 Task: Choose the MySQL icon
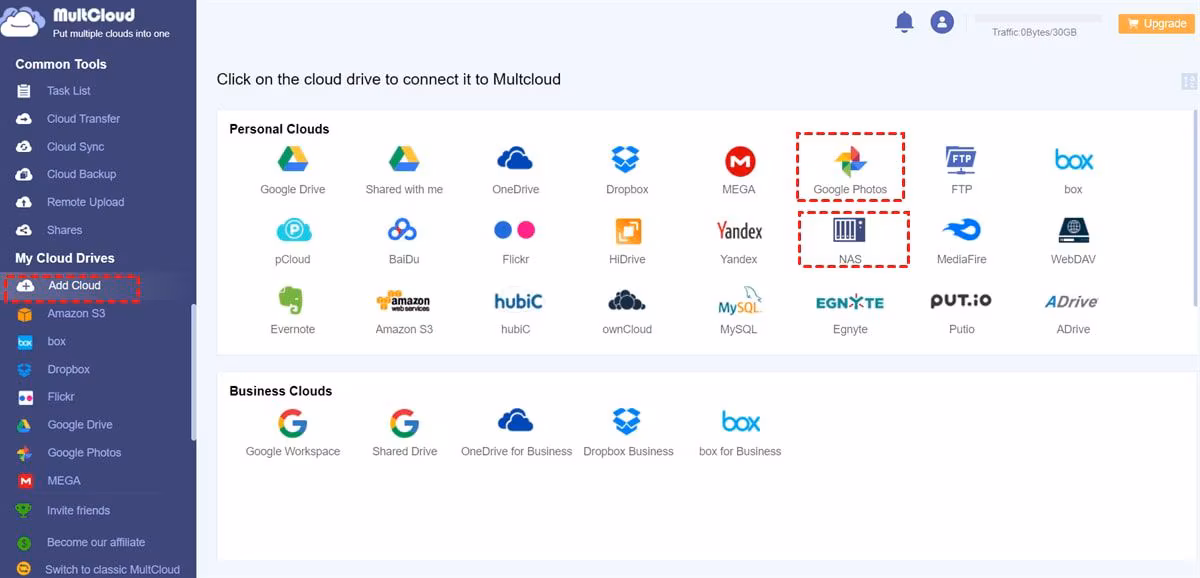739,301
